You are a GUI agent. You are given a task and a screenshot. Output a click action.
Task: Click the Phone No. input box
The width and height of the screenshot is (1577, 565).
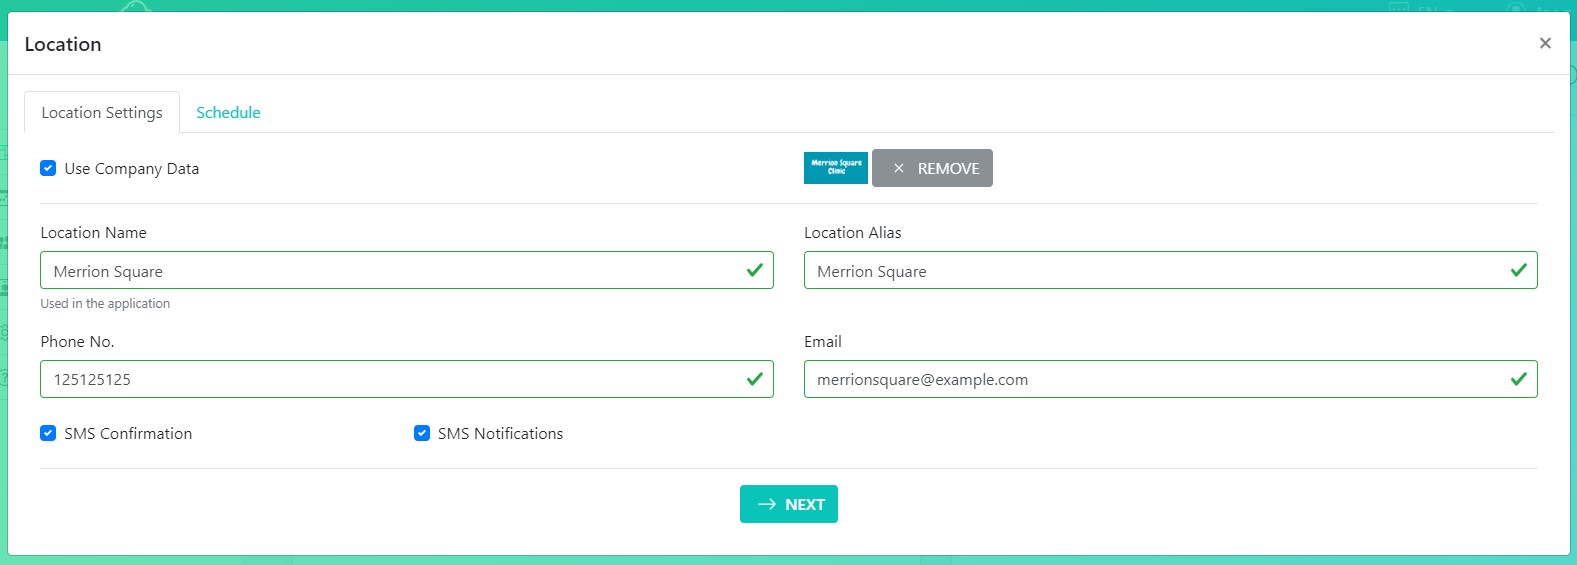click(390, 380)
